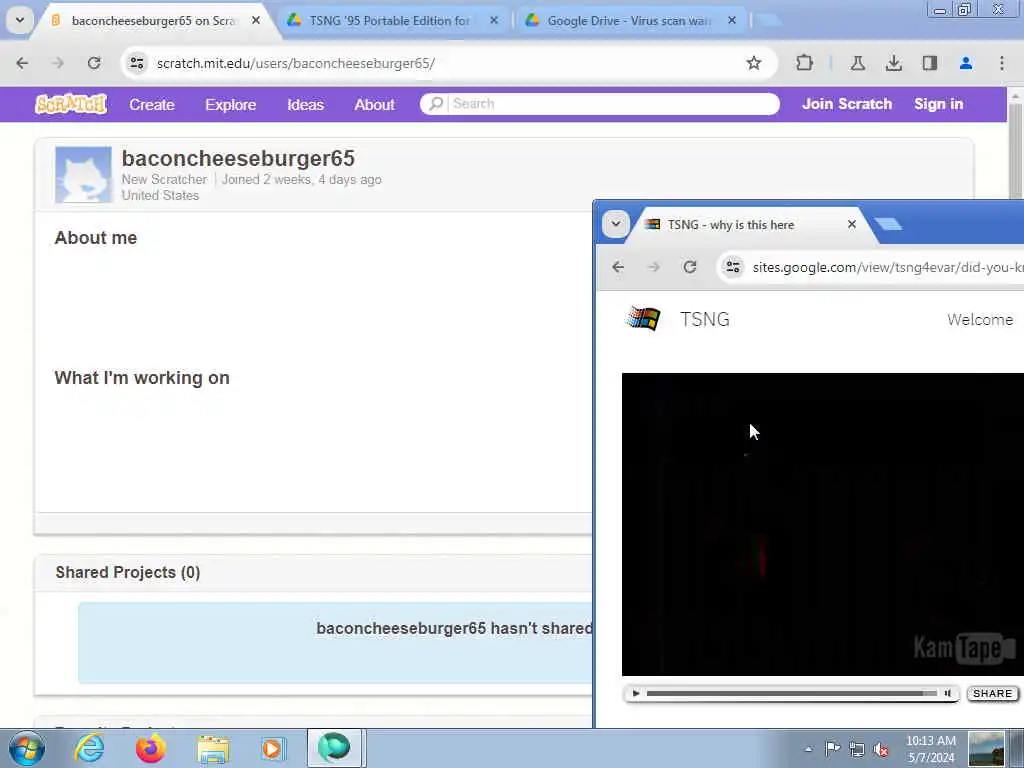Go back in the Scratch browser window

22,63
